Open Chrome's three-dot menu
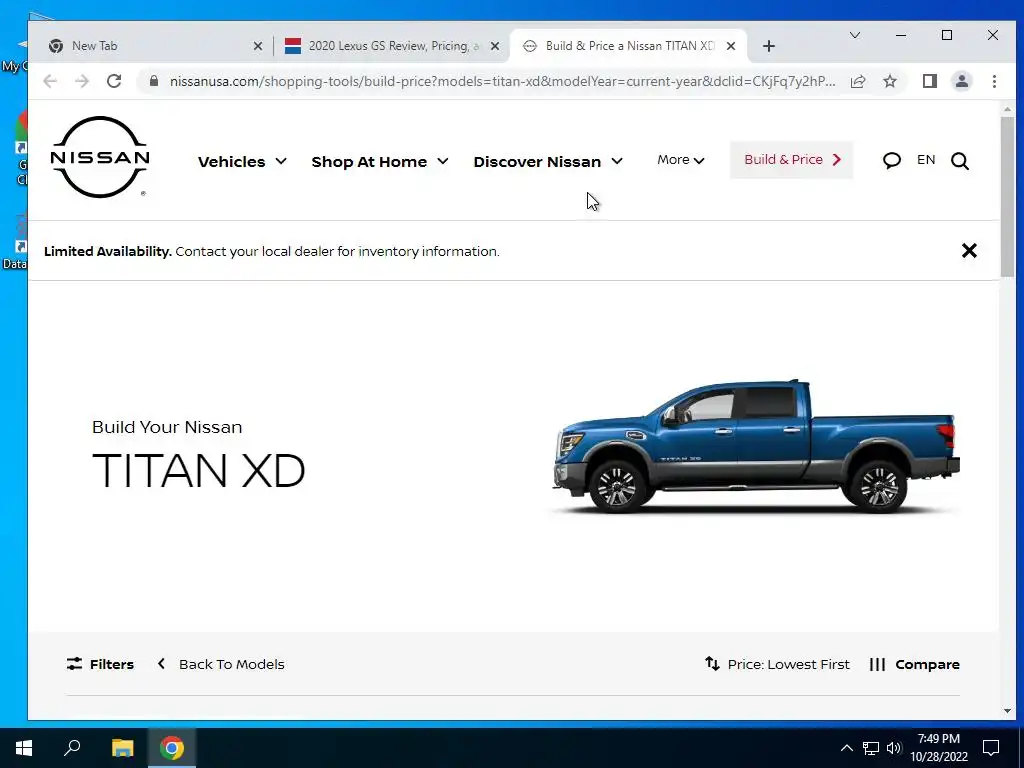The height and width of the screenshot is (768, 1024). 994,81
